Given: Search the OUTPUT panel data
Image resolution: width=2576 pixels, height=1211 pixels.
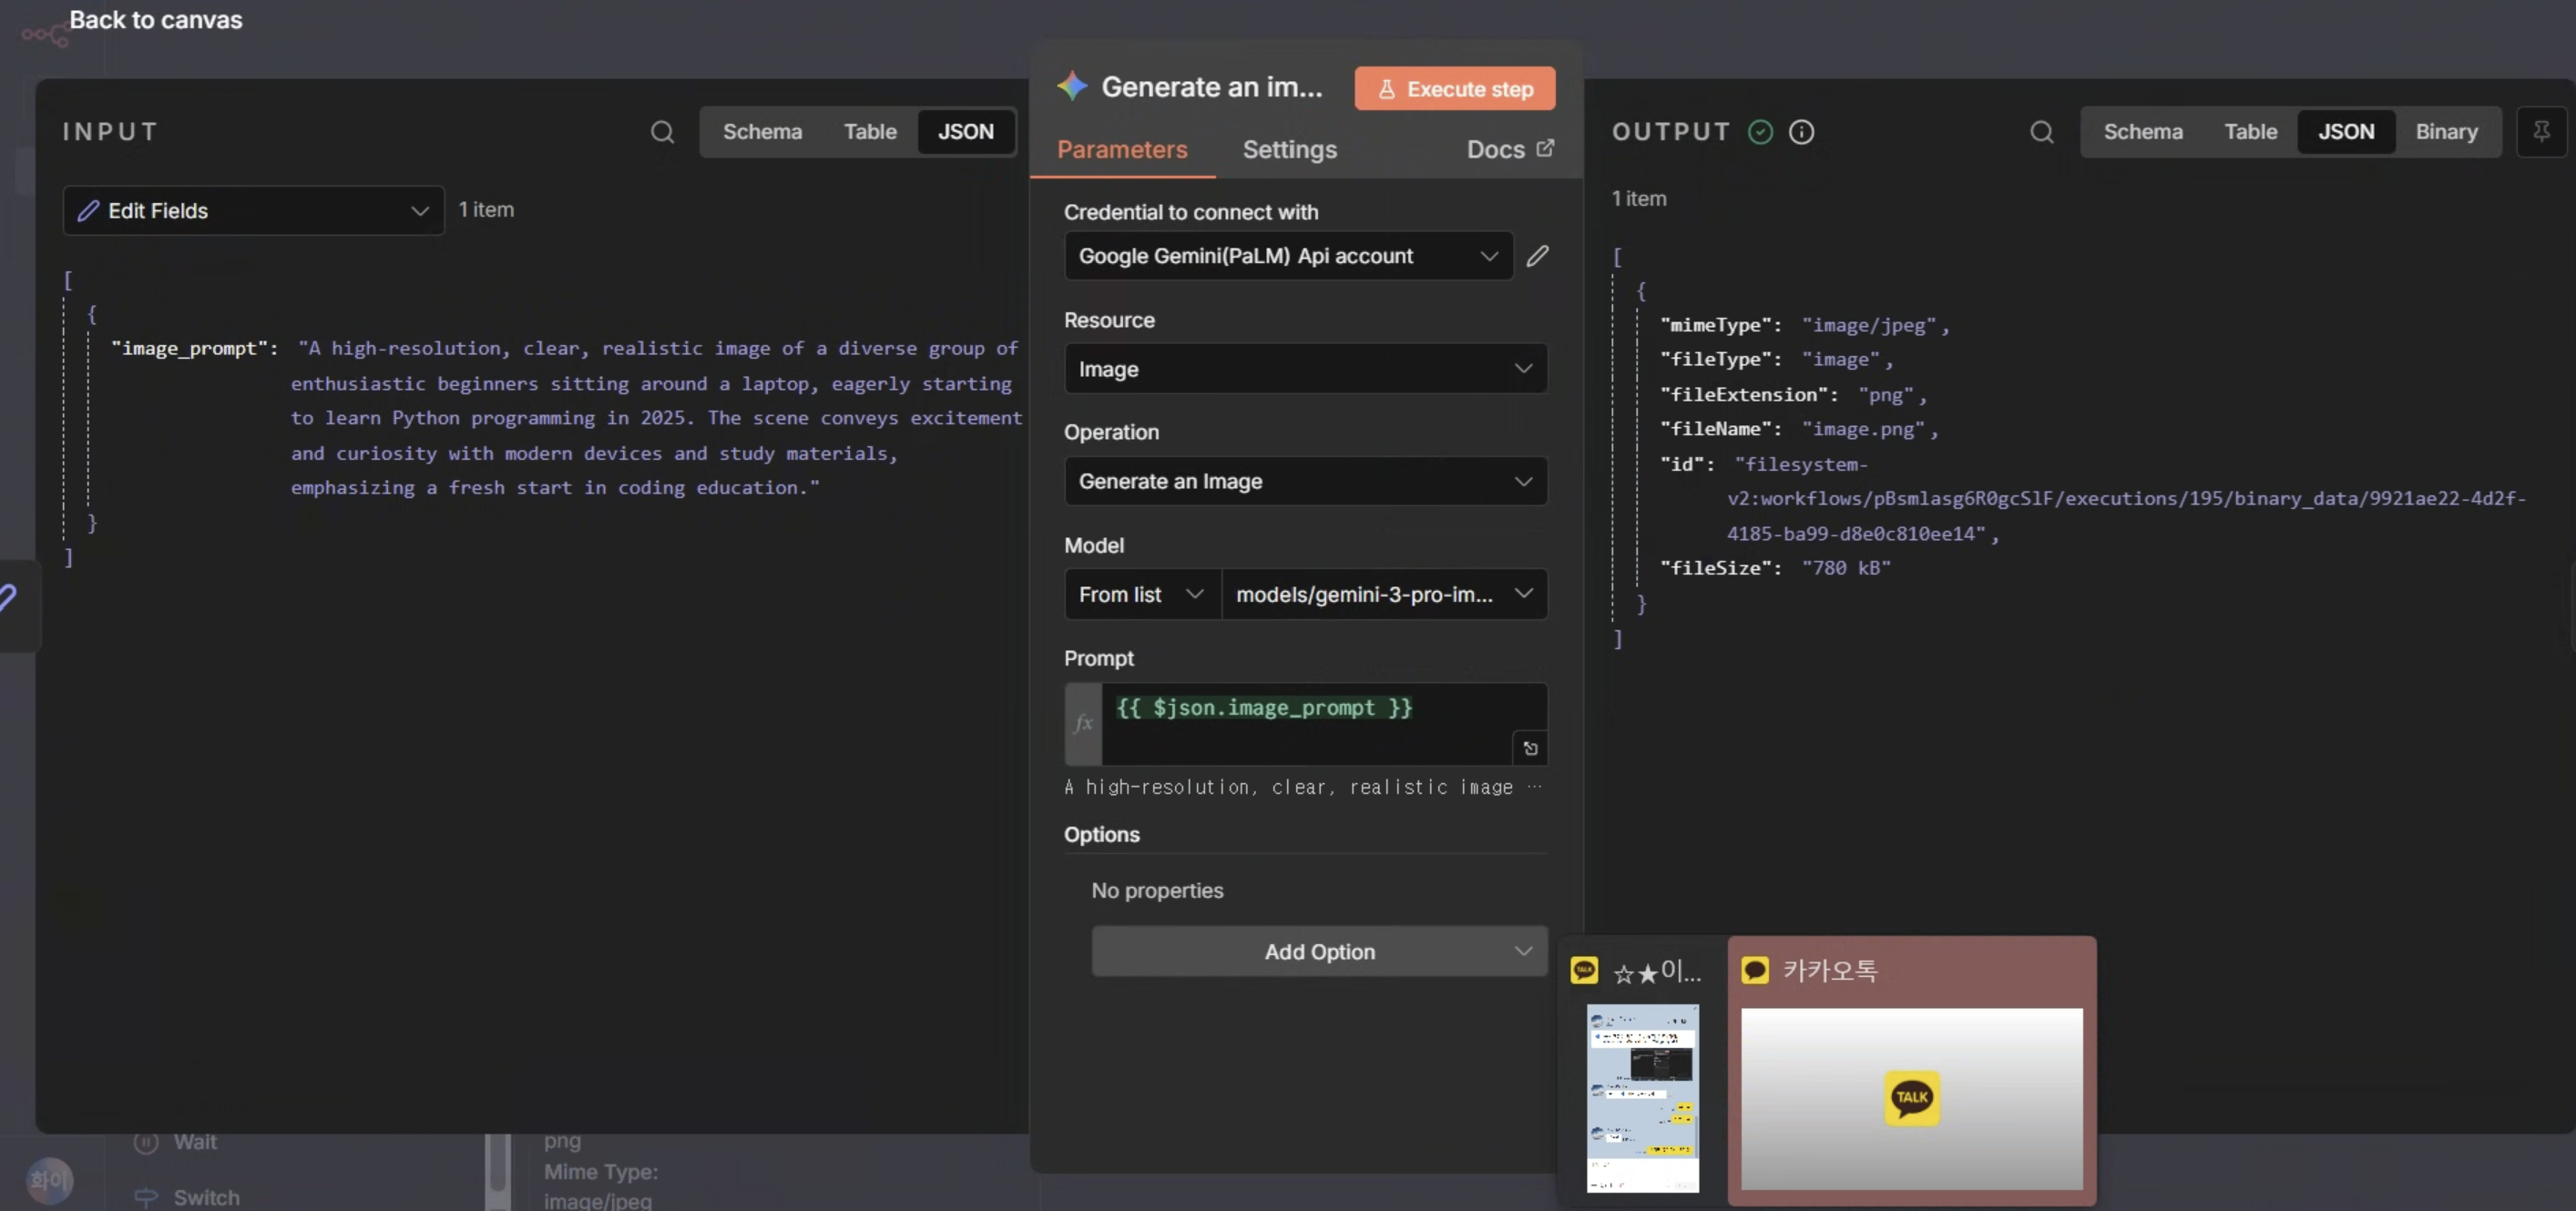Looking at the screenshot, I should click(2042, 132).
